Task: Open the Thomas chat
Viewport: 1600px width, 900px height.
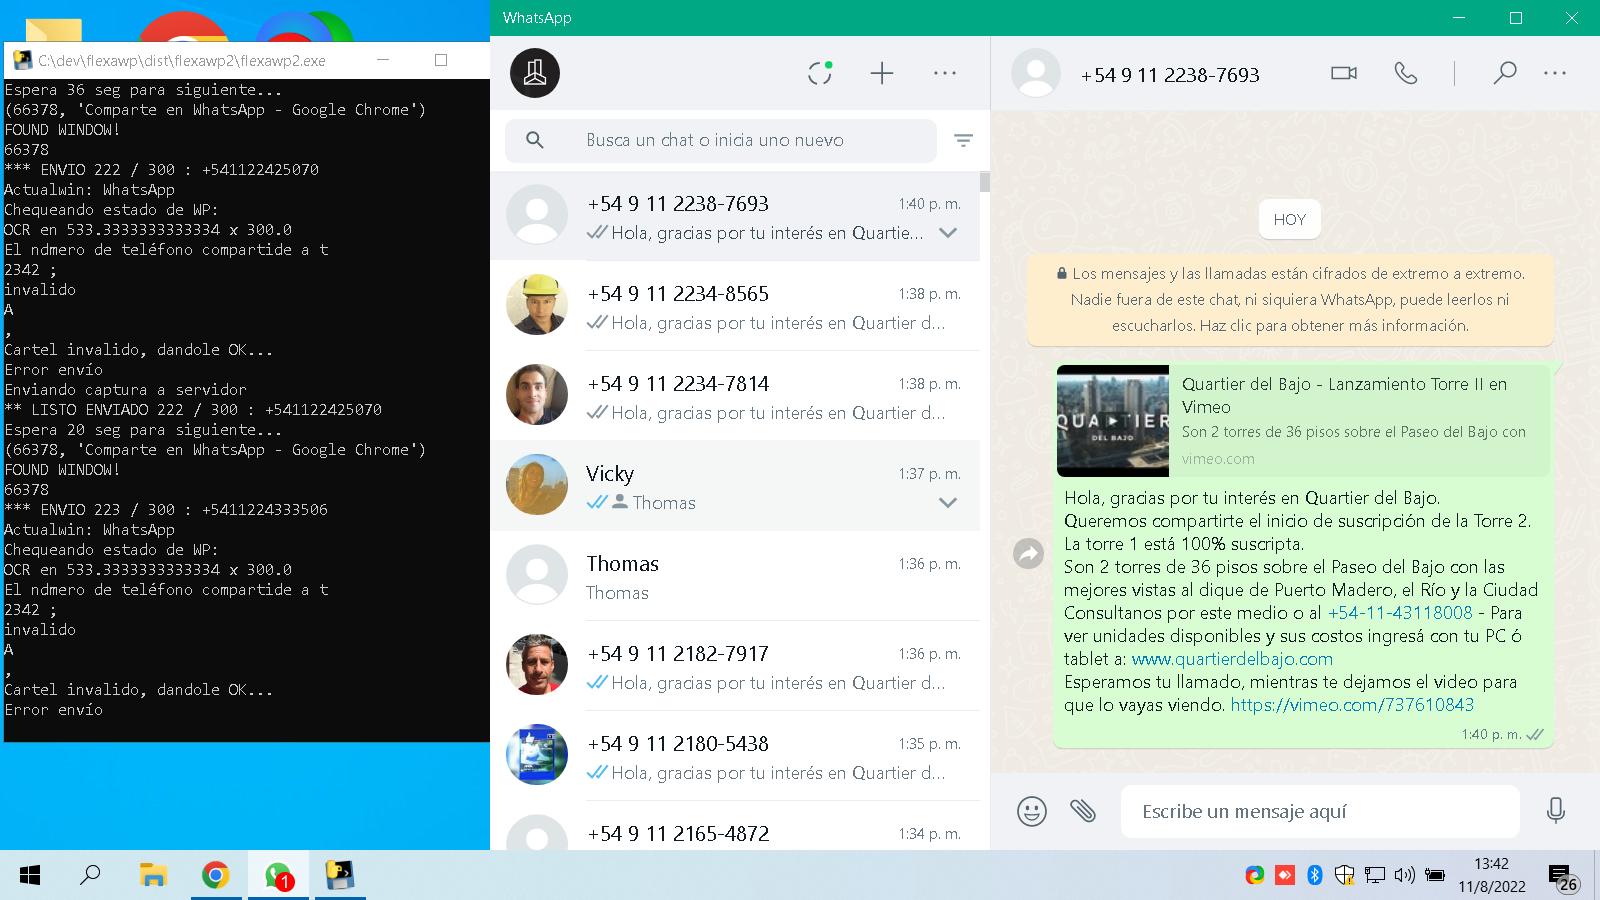Action: (x=735, y=576)
